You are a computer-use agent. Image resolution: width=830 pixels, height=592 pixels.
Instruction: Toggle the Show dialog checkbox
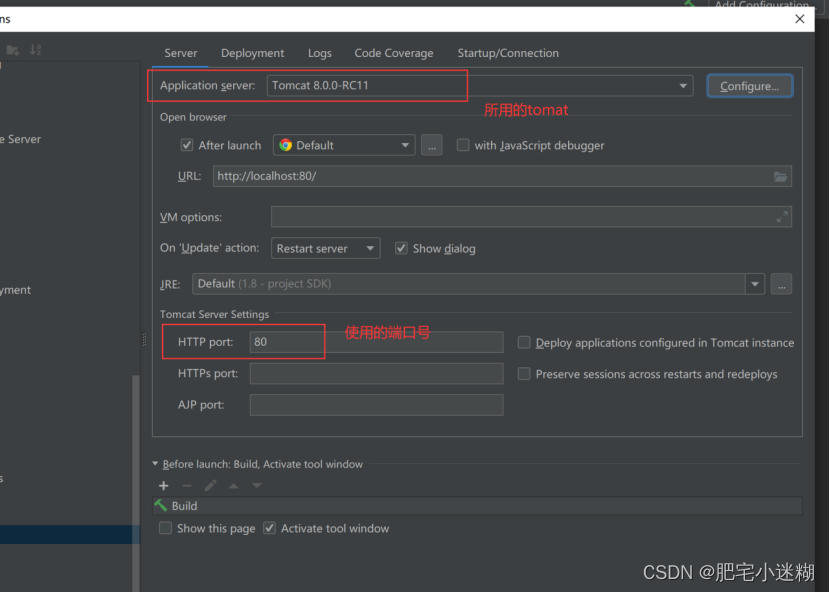point(401,248)
